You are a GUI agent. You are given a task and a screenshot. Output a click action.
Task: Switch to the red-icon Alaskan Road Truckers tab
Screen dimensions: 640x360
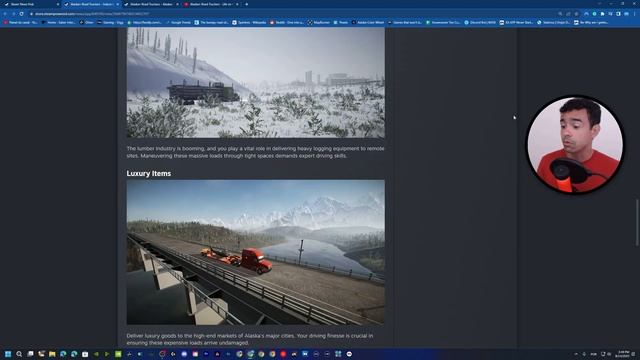[x=210, y=4]
